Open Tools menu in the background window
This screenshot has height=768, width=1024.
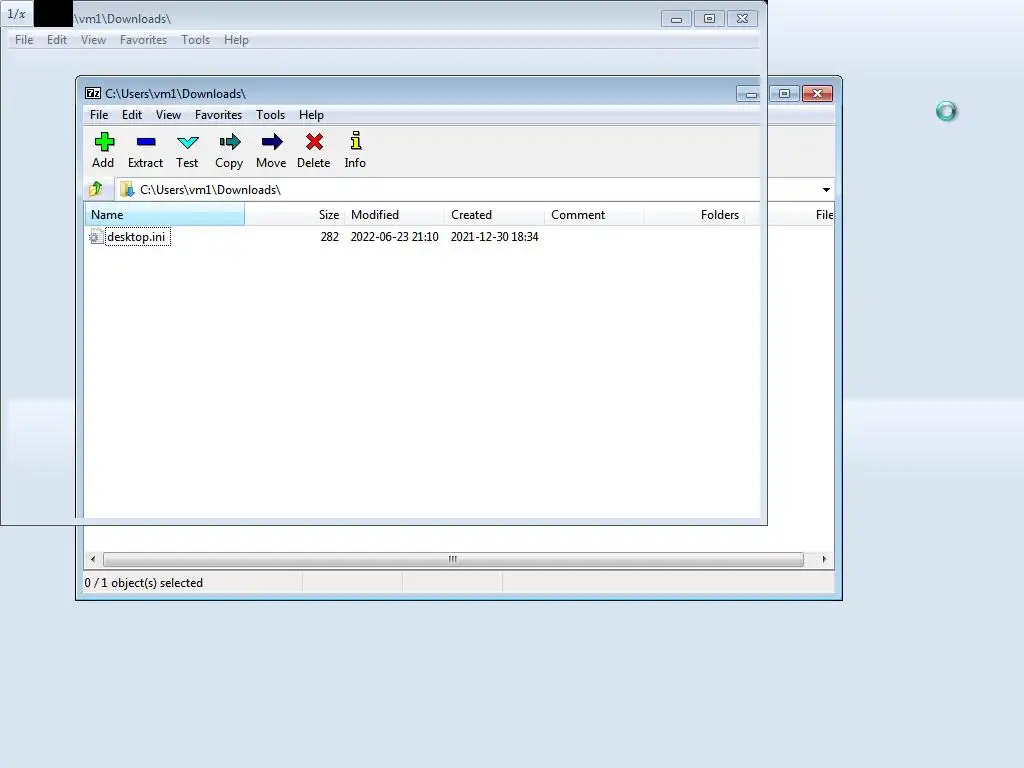coord(196,40)
